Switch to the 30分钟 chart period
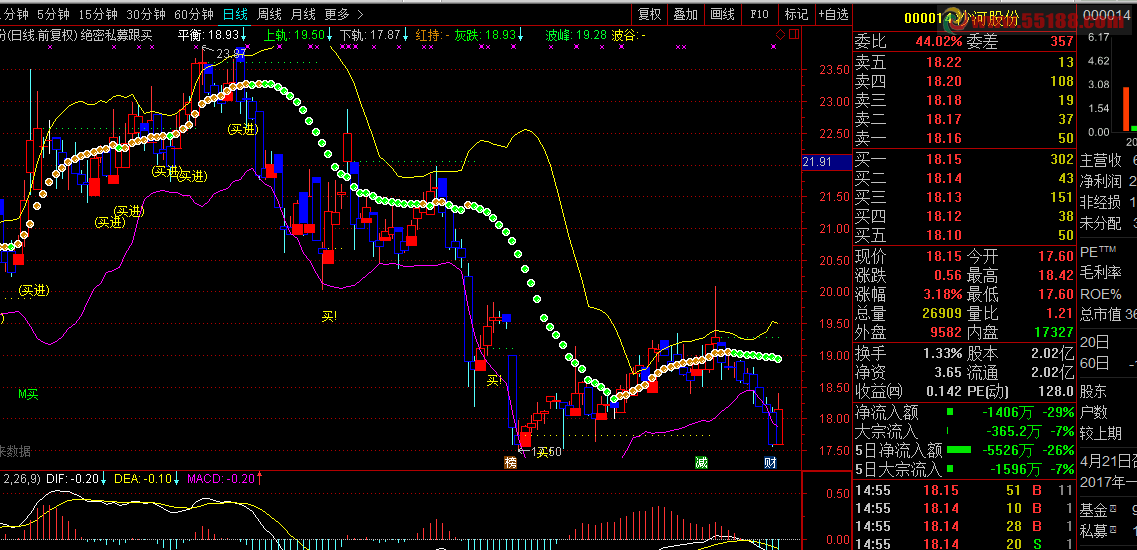 click(x=146, y=14)
